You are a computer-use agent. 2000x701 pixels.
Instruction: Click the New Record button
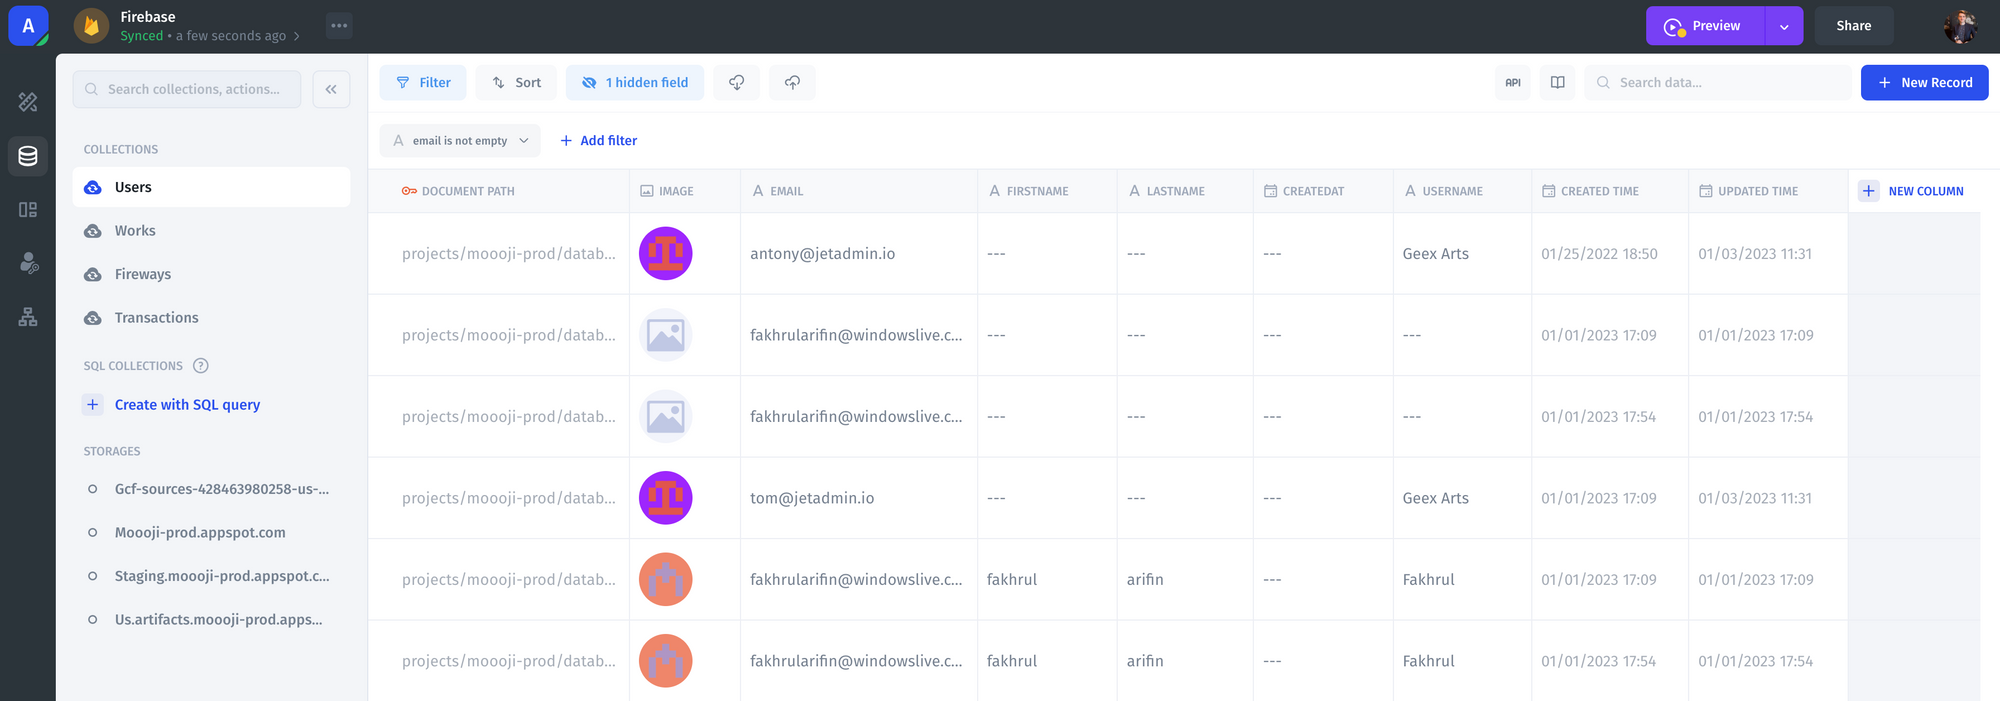pyautogui.click(x=1924, y=83)
